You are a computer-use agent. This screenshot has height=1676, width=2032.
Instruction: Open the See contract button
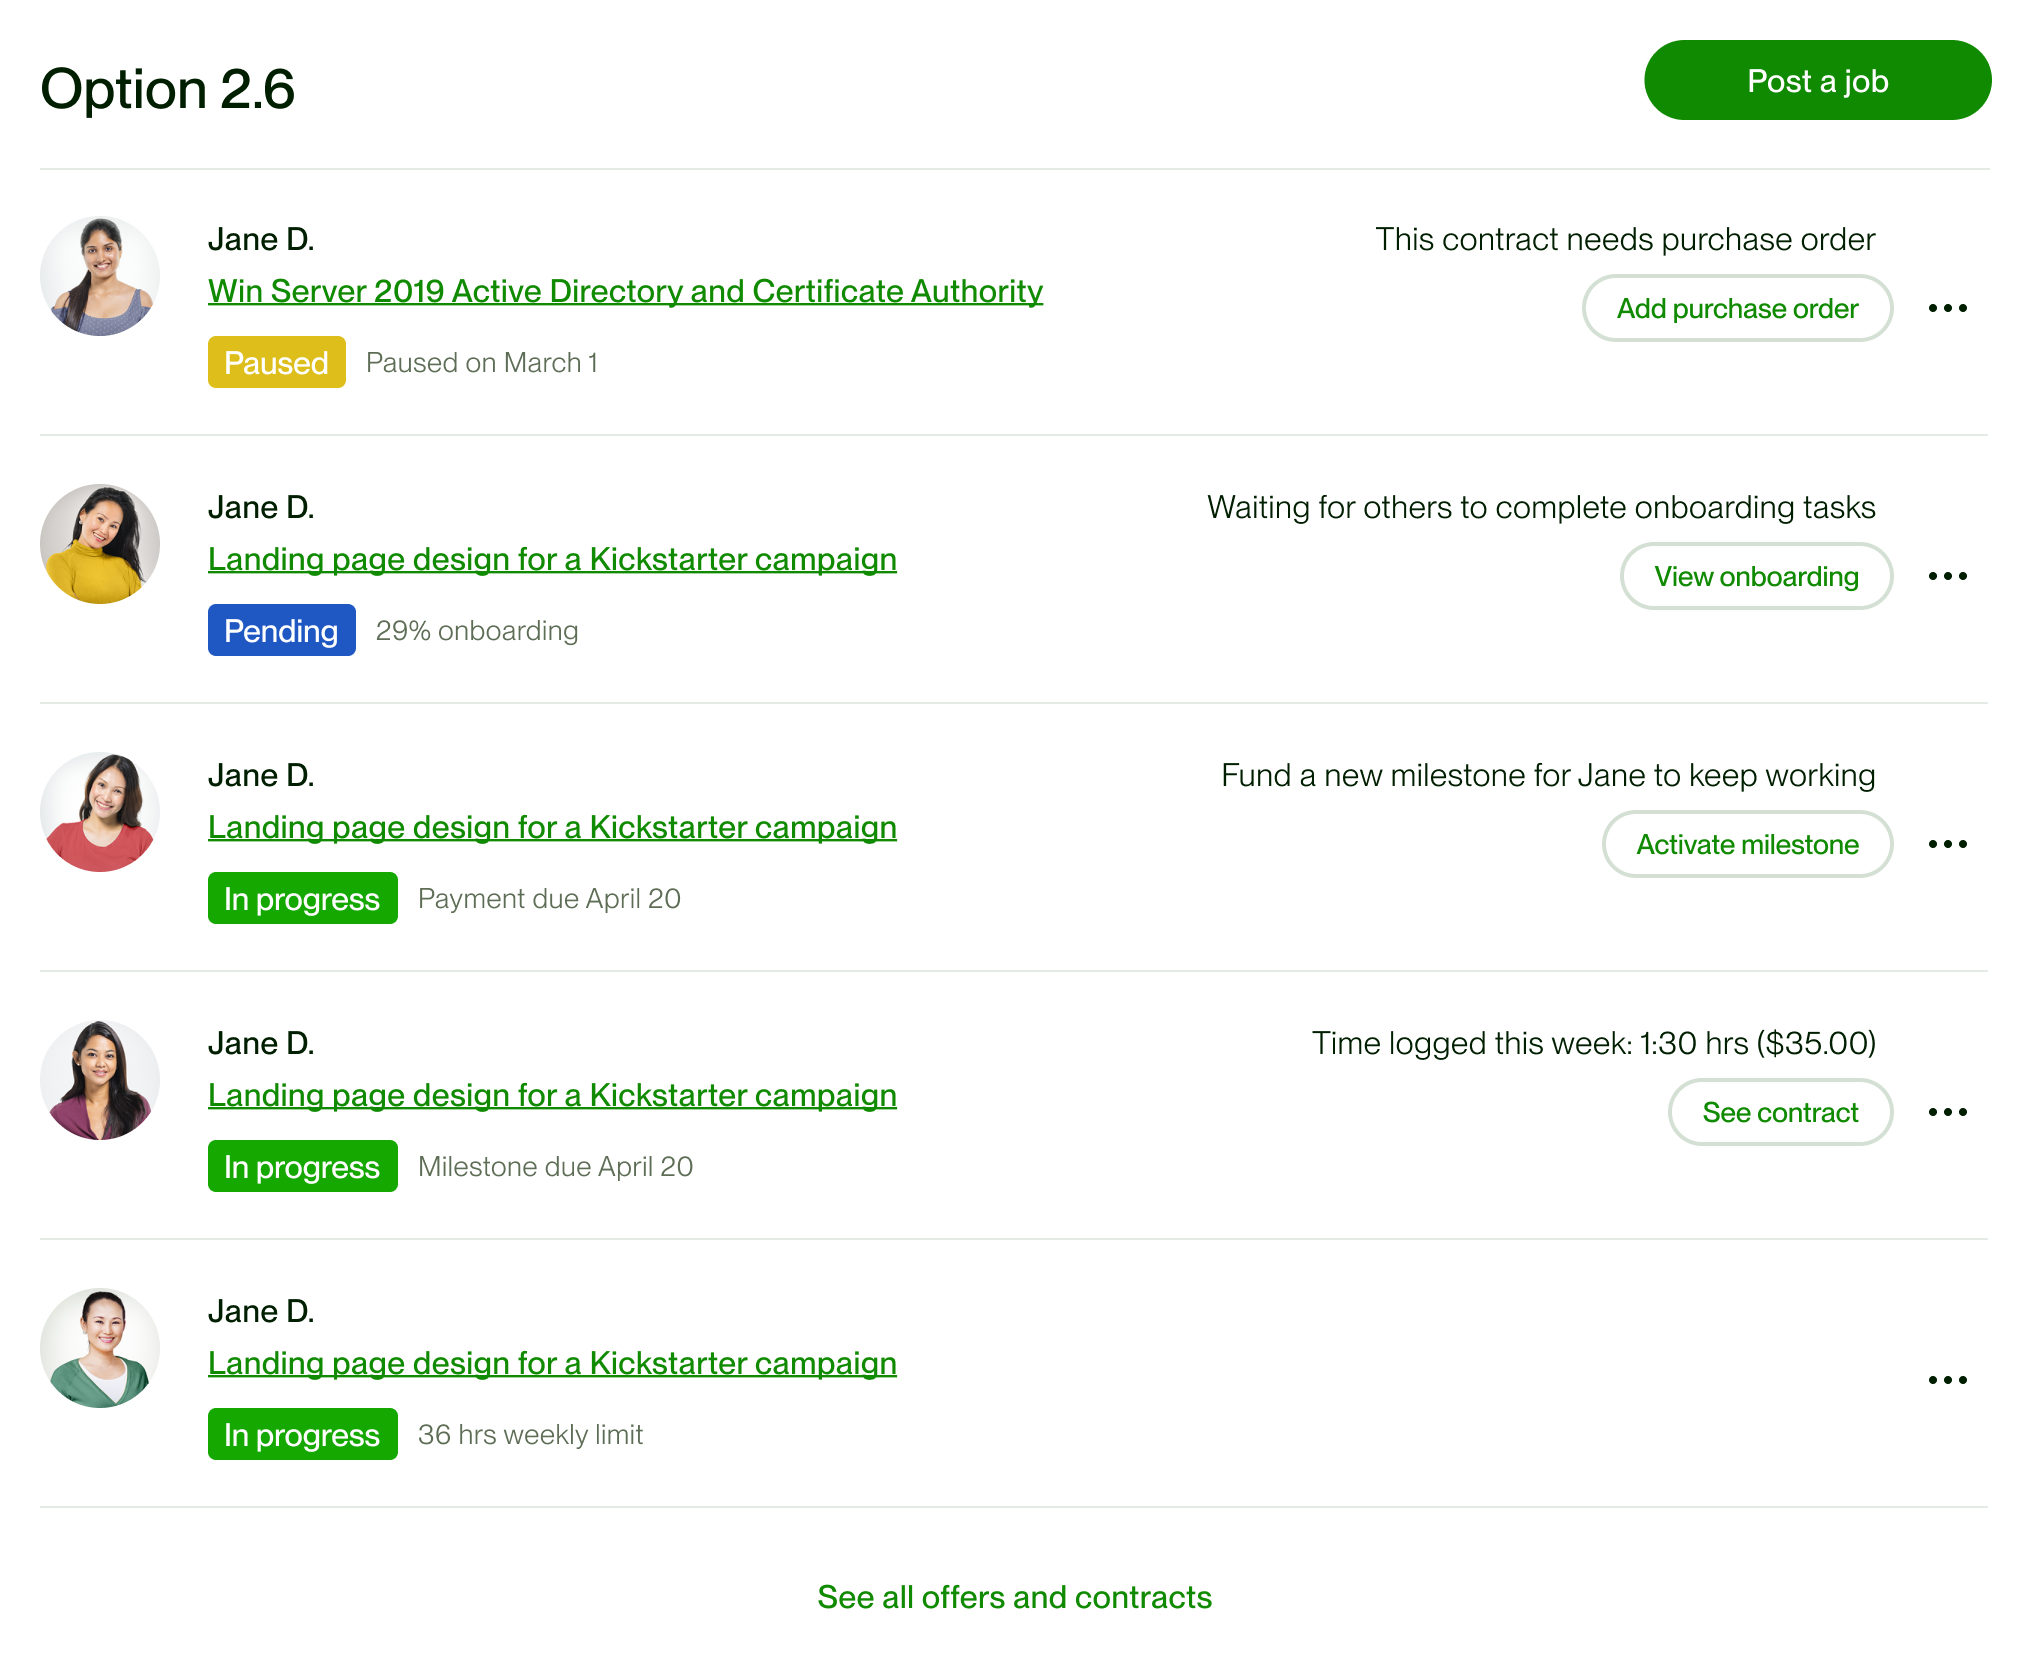tap(1780, 1112)
